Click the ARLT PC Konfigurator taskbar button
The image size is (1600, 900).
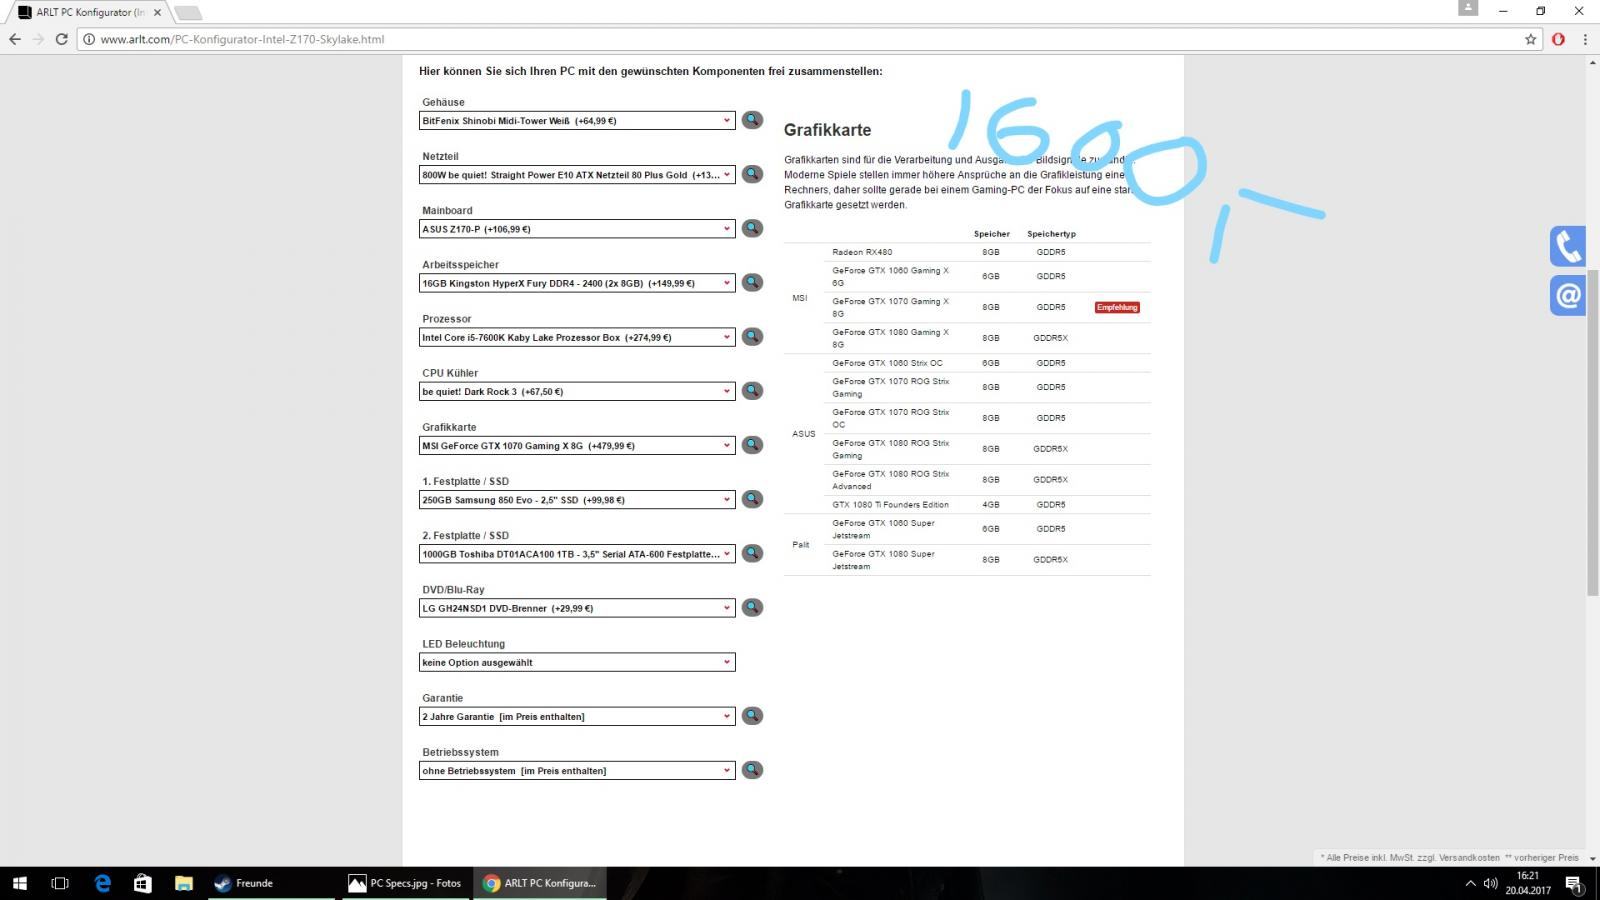[540, 883]
